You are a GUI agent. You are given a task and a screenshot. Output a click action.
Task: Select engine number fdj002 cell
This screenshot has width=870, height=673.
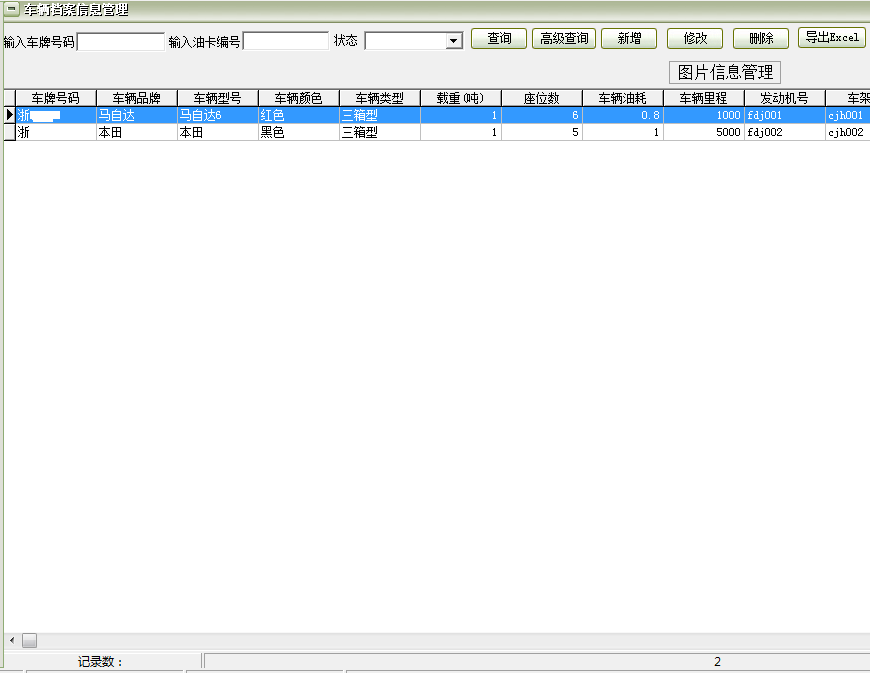coord(785,132)
